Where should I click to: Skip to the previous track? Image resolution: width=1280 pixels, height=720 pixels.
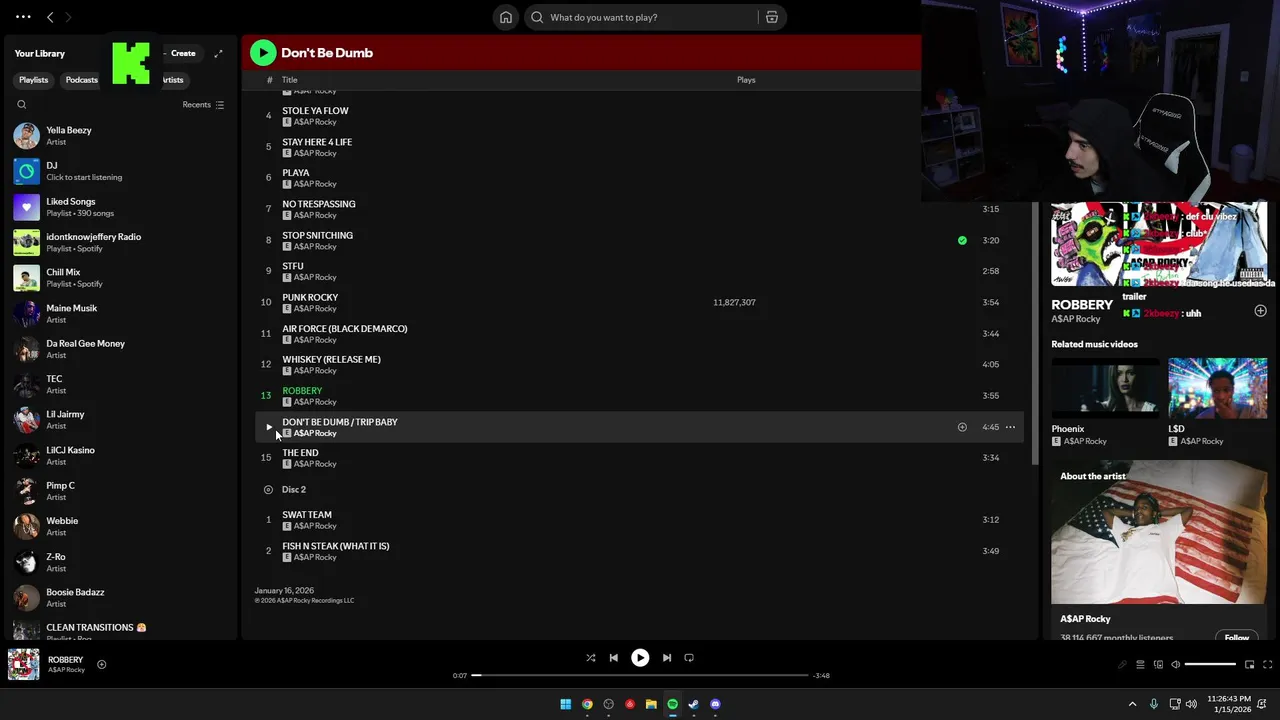click(614, 658)
